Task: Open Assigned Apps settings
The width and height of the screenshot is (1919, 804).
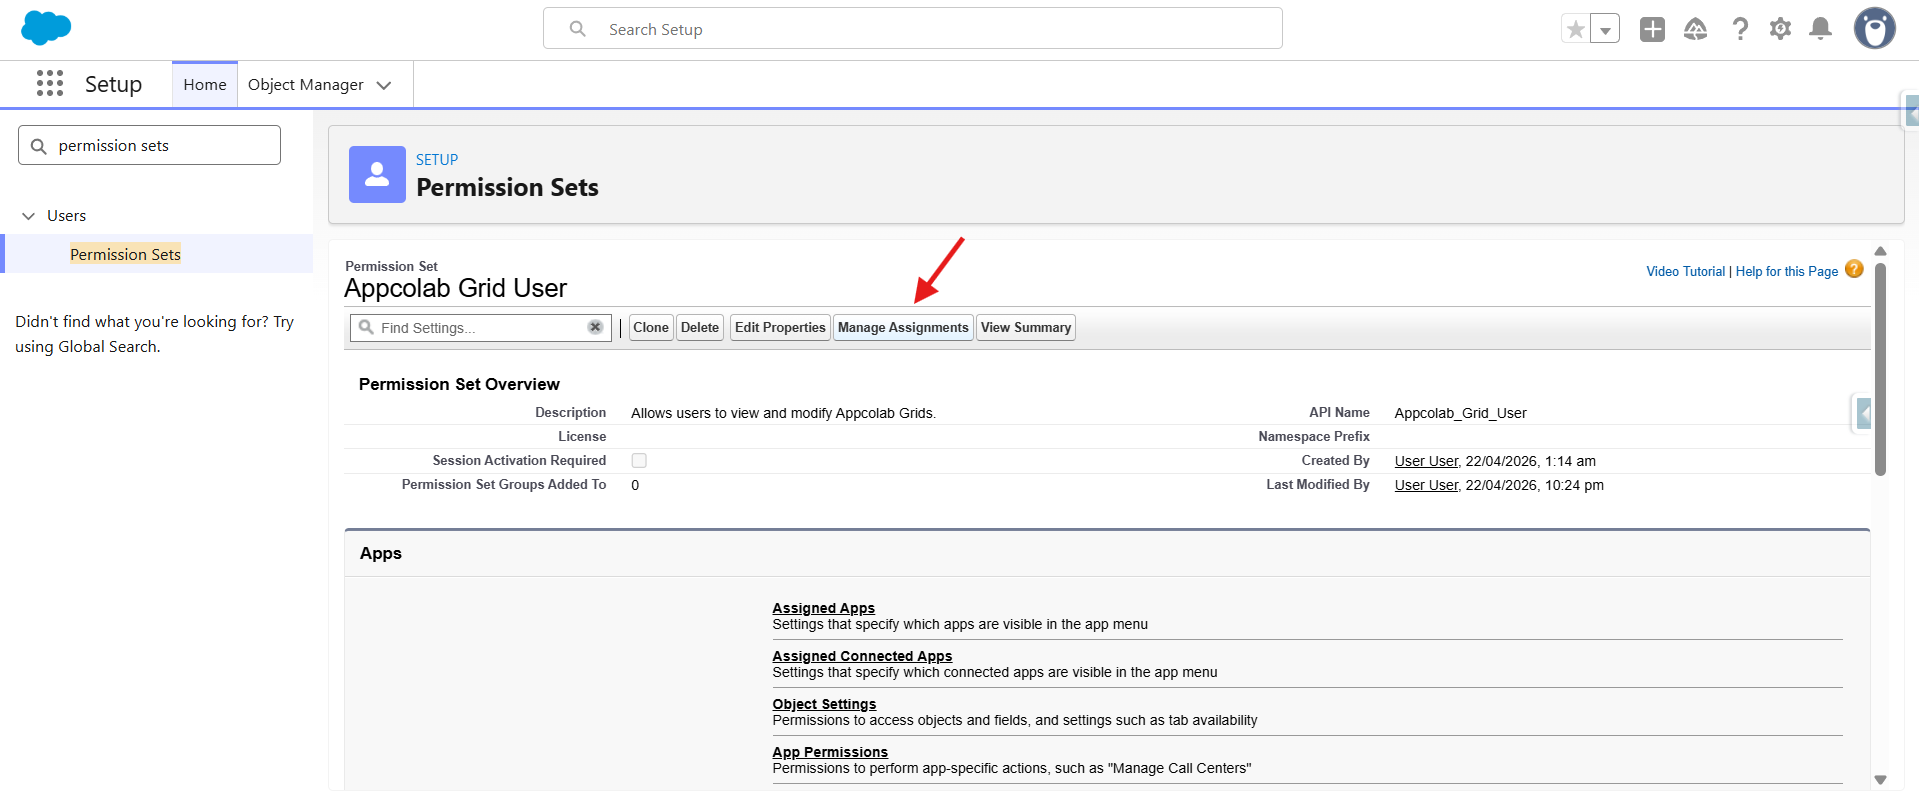Action: pos(823,608)
